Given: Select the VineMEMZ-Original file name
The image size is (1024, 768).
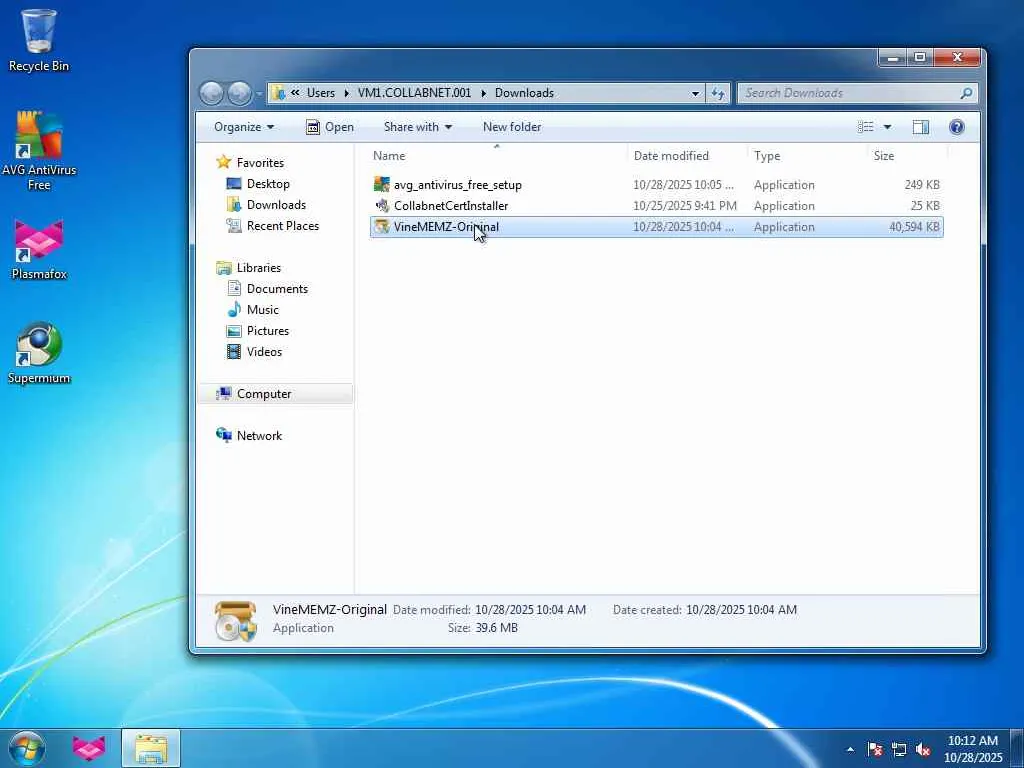Looking at the screenshot, I should coord(446,227).
